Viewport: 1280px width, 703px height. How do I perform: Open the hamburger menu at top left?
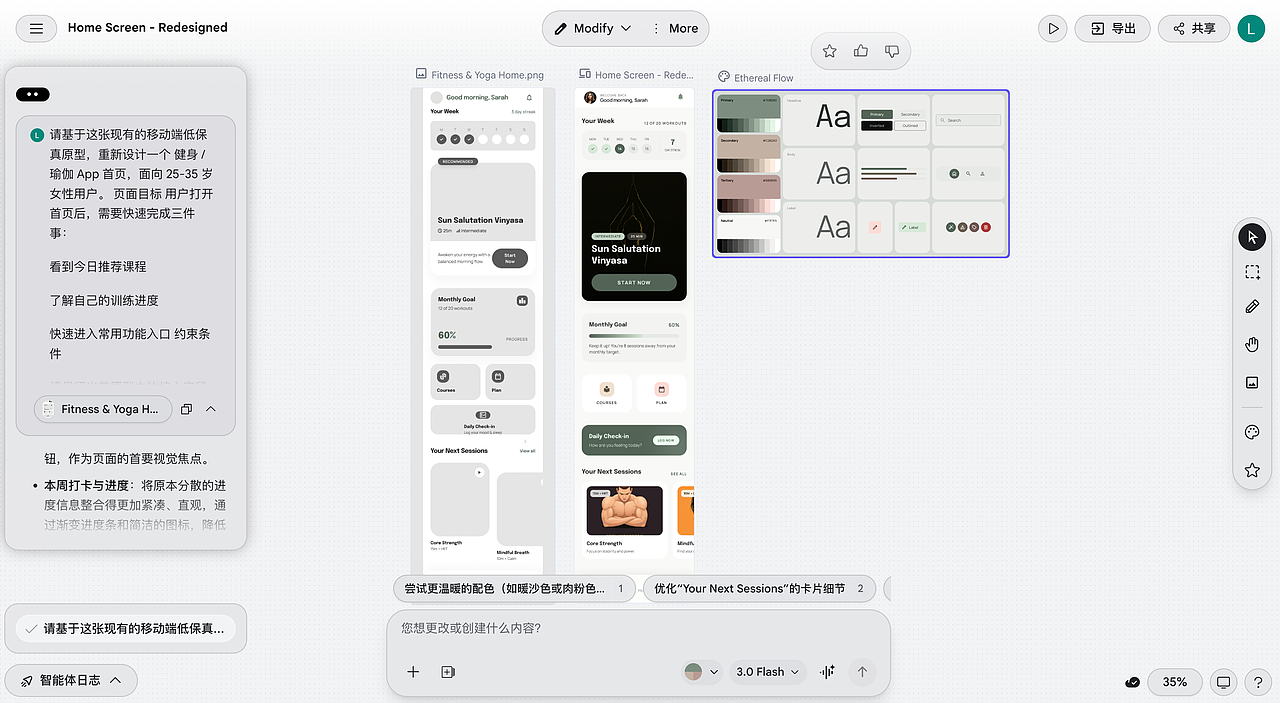36,28
